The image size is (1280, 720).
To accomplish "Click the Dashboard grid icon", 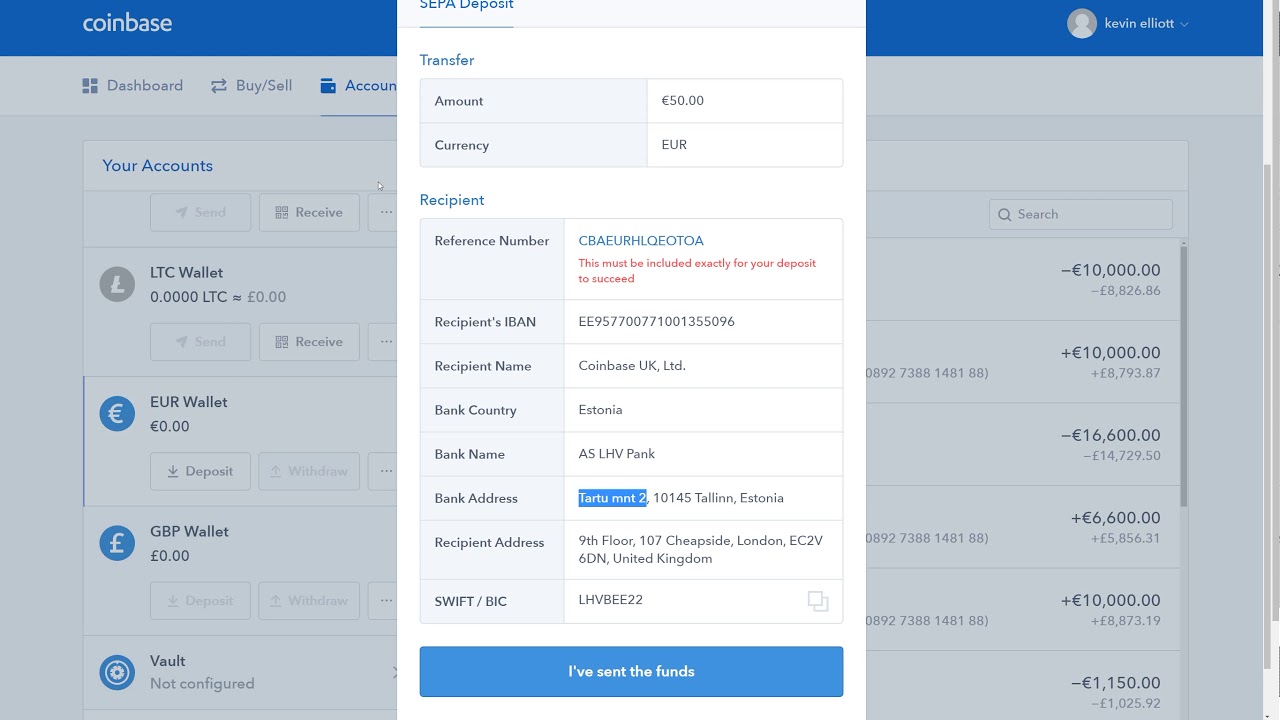I will point(90,86).
